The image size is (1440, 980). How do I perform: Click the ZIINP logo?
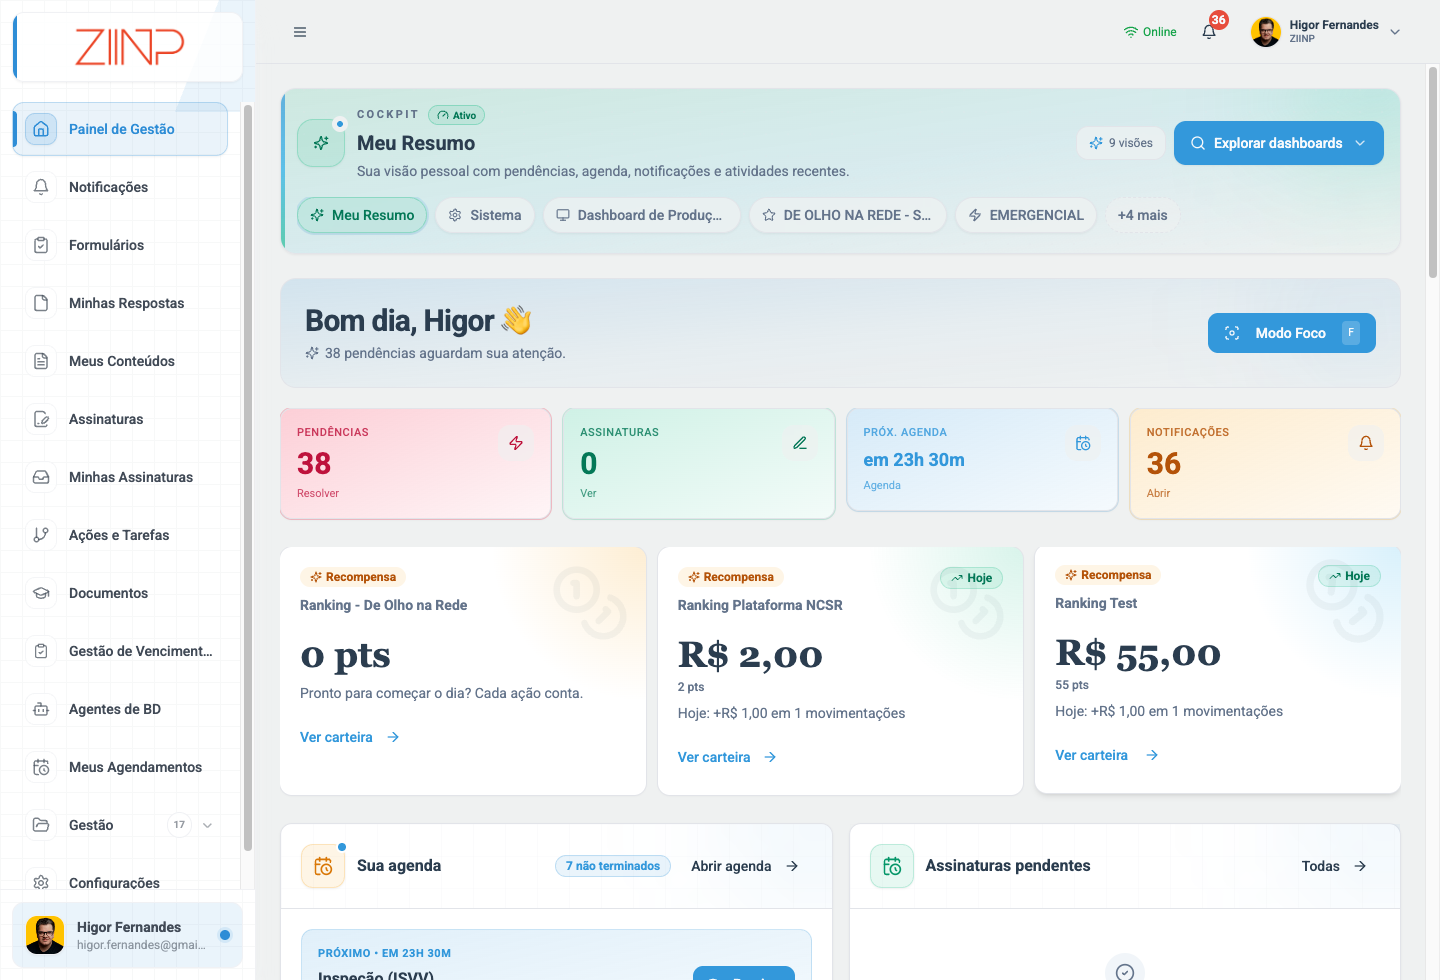click(129, 47)
